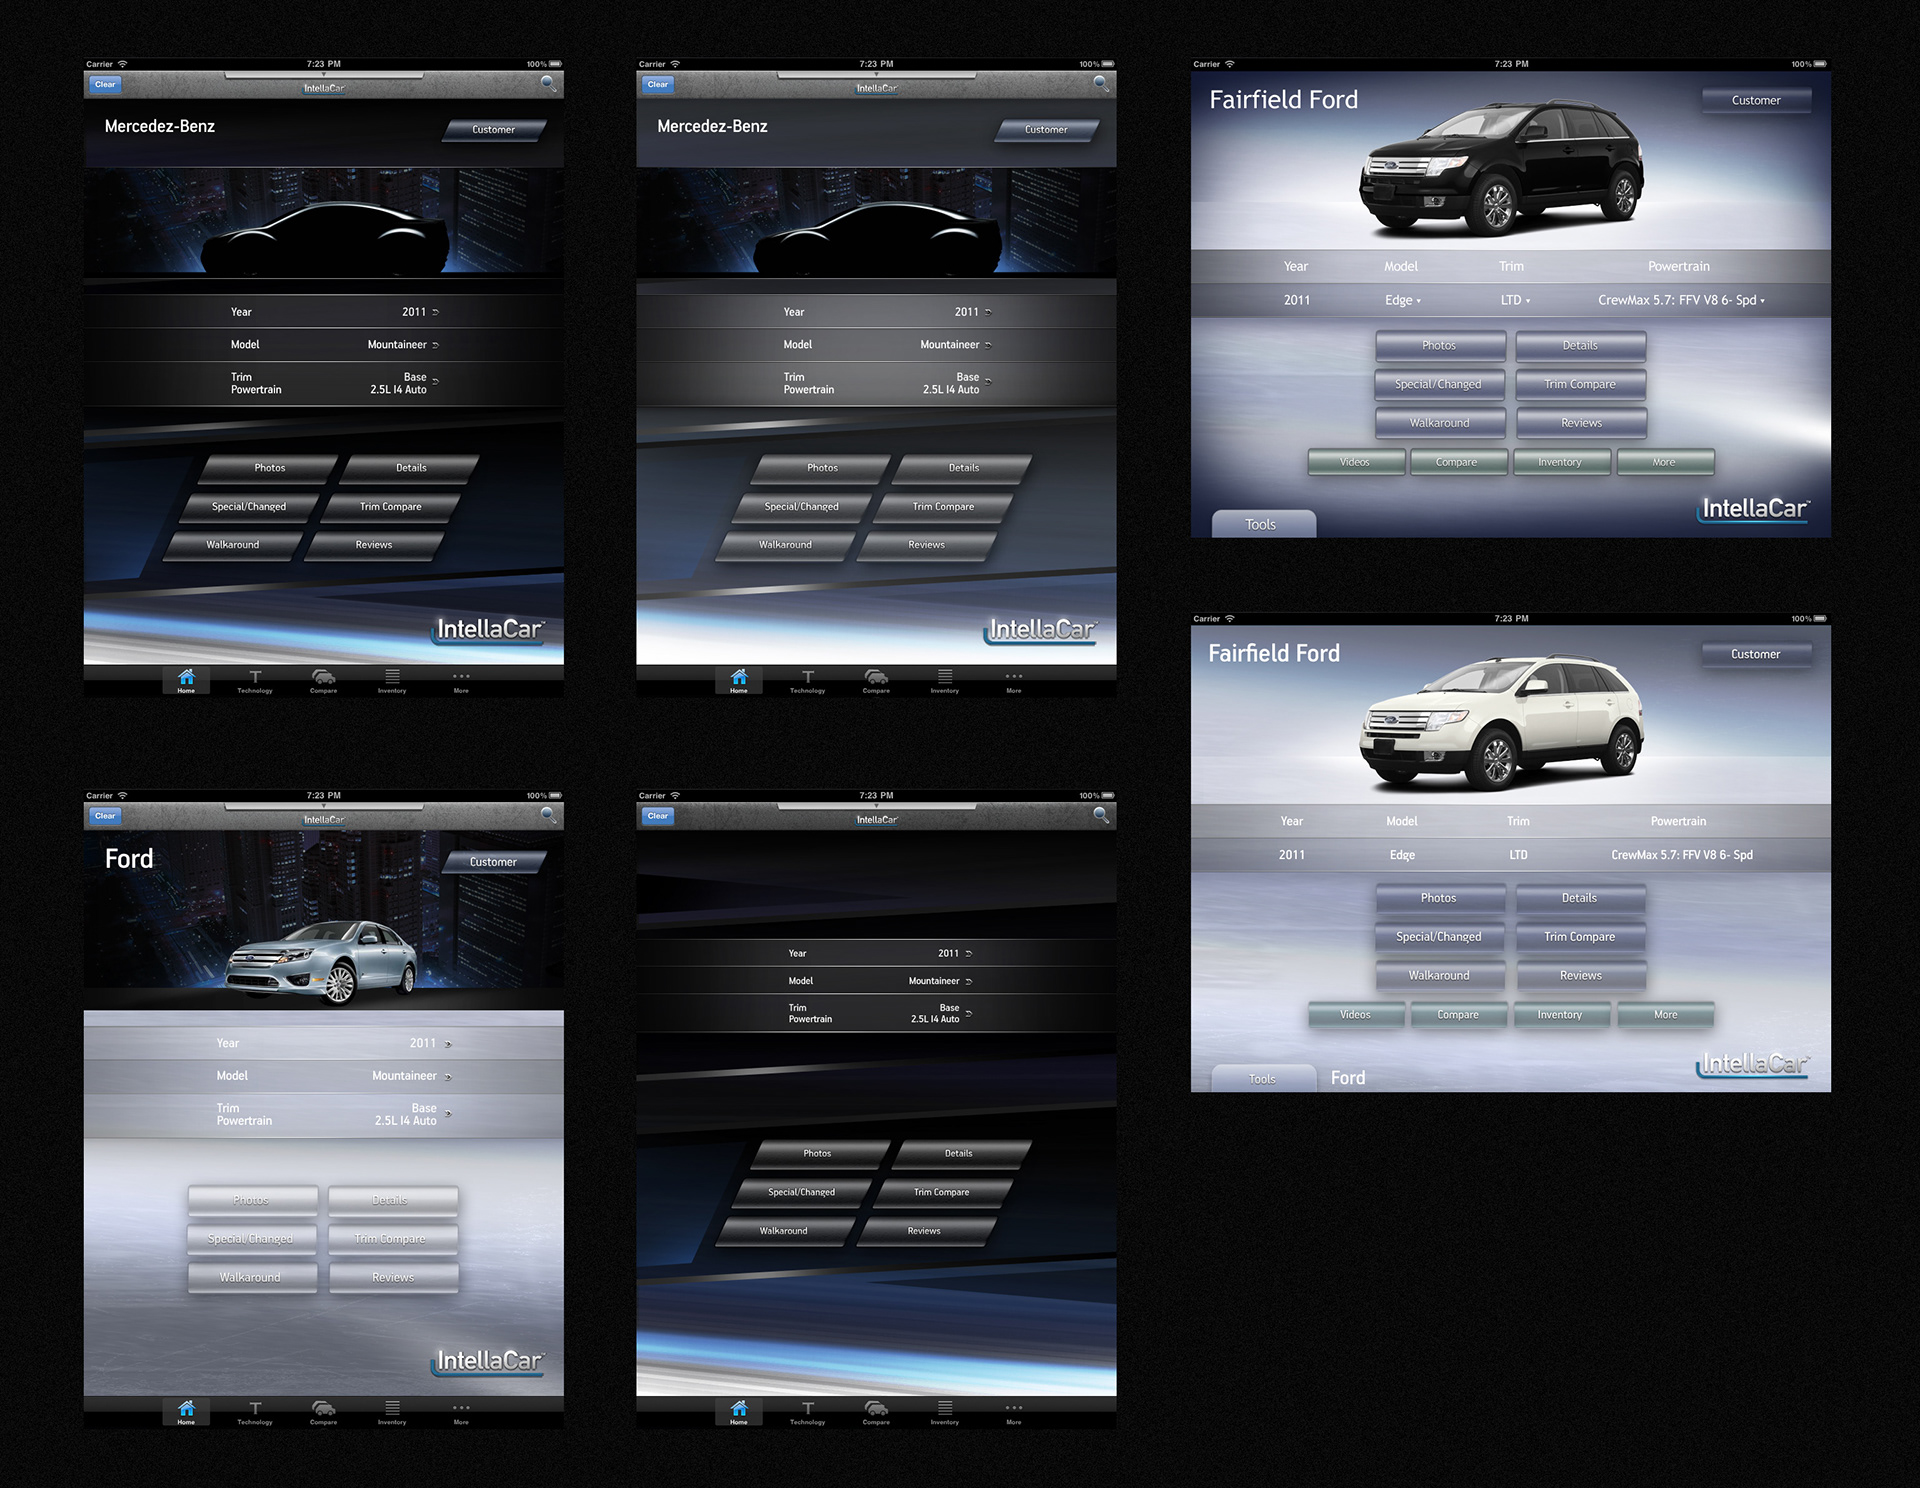This screenshot has height=1488, width=1920.
Task: Click Special/Changed on white-car Fairfield Ford screen
Action: tap(1440, 937)
